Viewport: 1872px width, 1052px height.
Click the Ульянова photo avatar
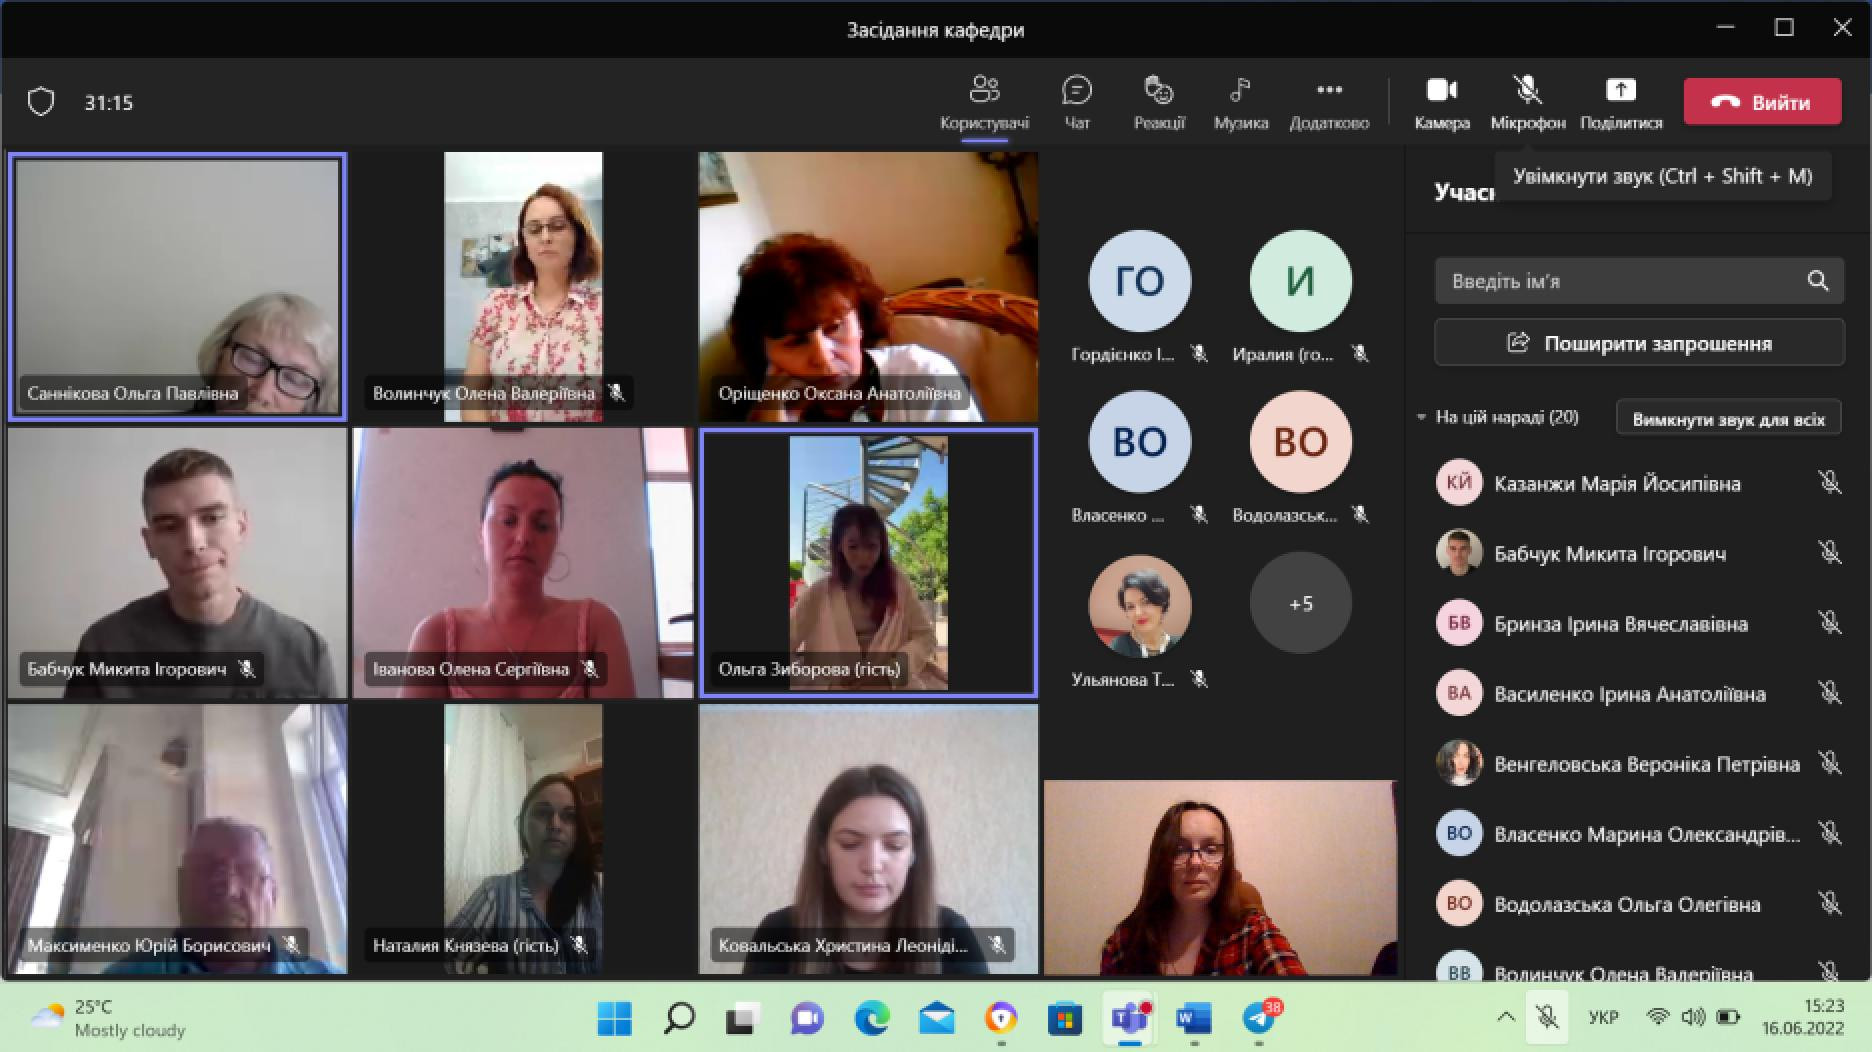(1140, 606)
